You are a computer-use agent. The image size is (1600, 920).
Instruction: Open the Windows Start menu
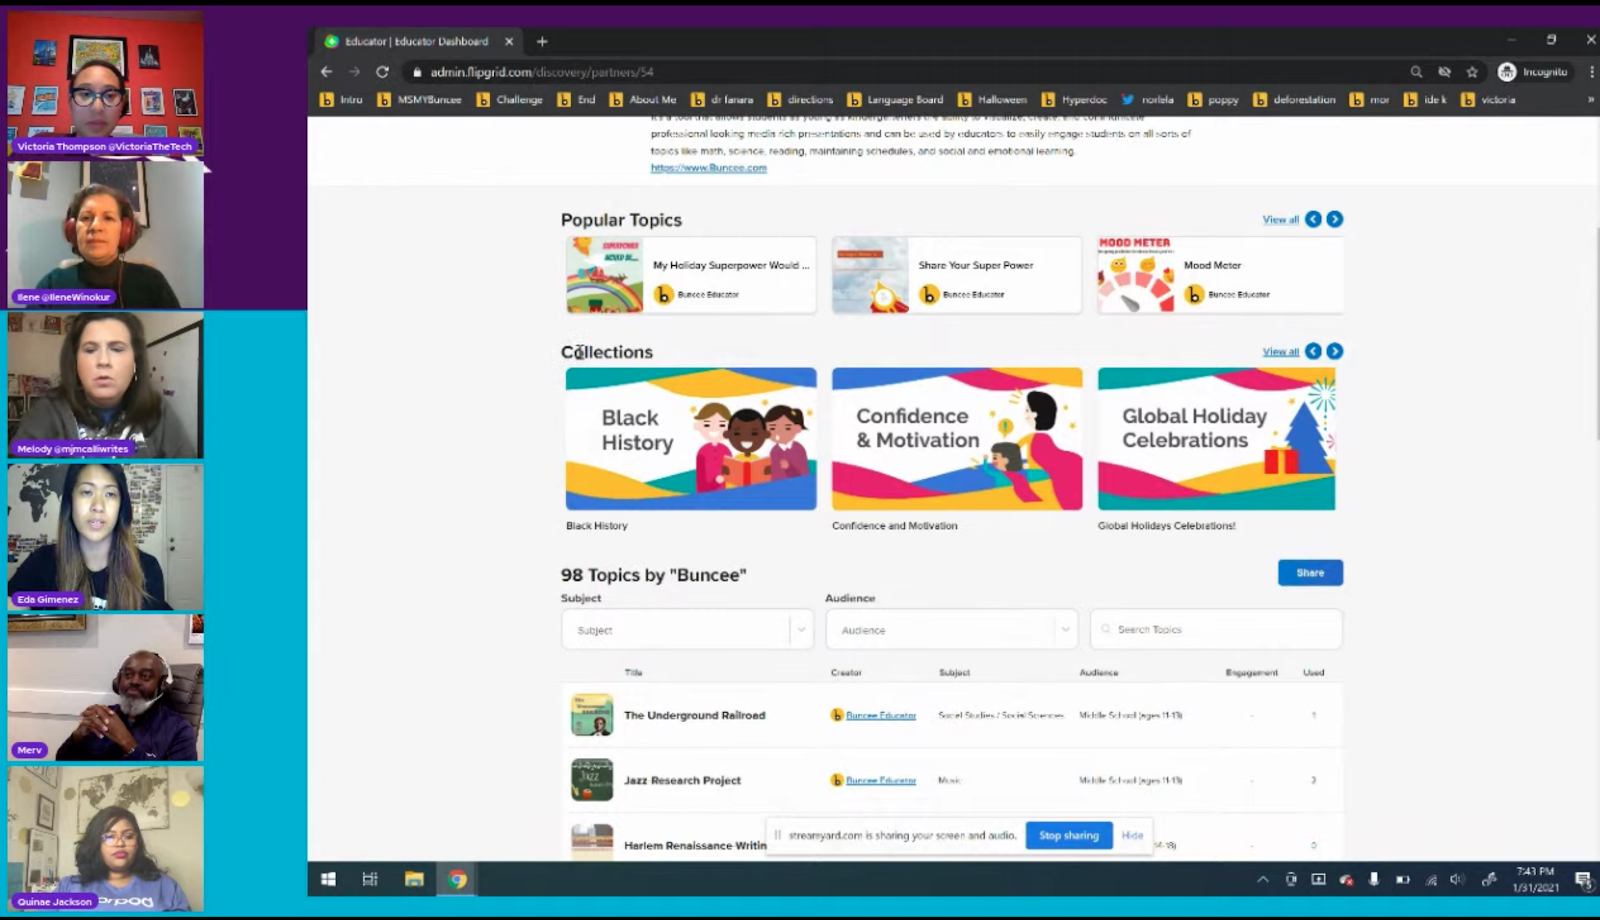[x=328, y=879]
